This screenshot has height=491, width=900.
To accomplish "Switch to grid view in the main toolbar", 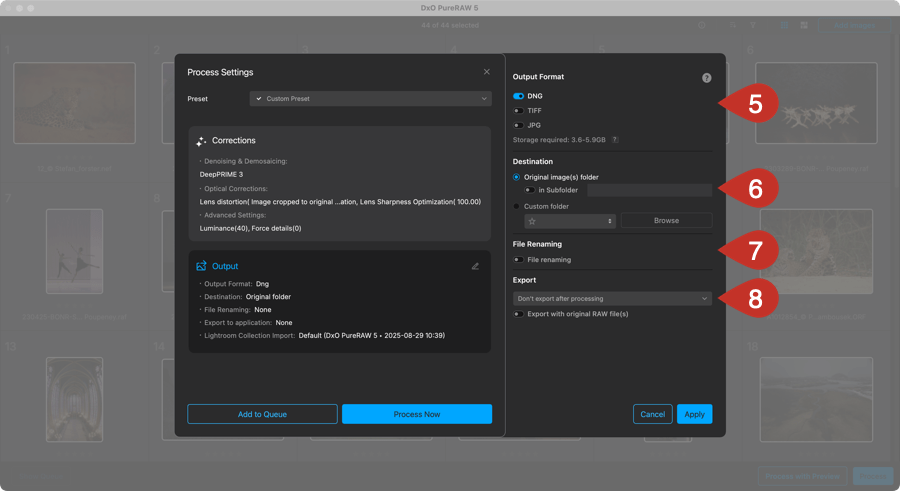I will (784, 25).
